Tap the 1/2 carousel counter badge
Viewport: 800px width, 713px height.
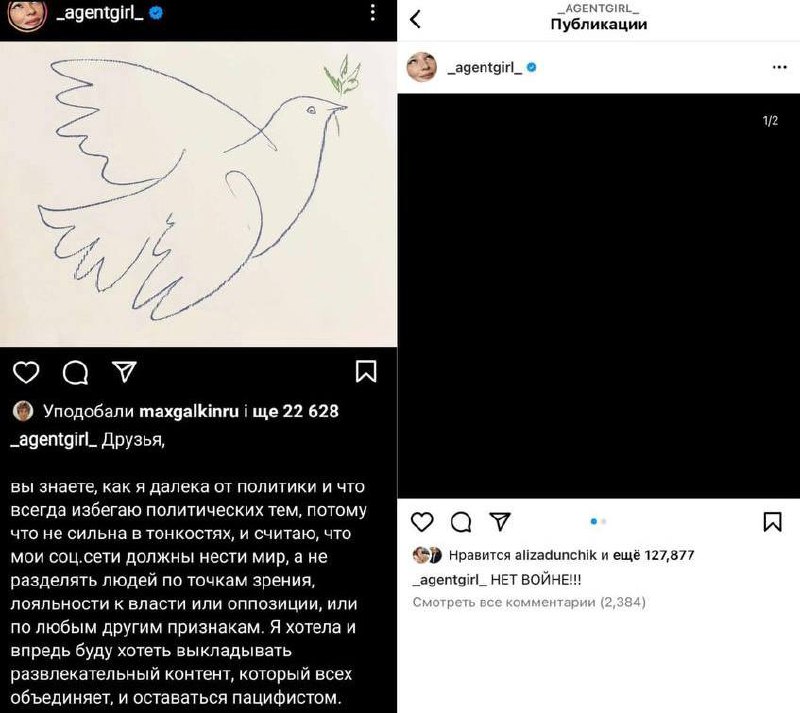click(770, 120)
